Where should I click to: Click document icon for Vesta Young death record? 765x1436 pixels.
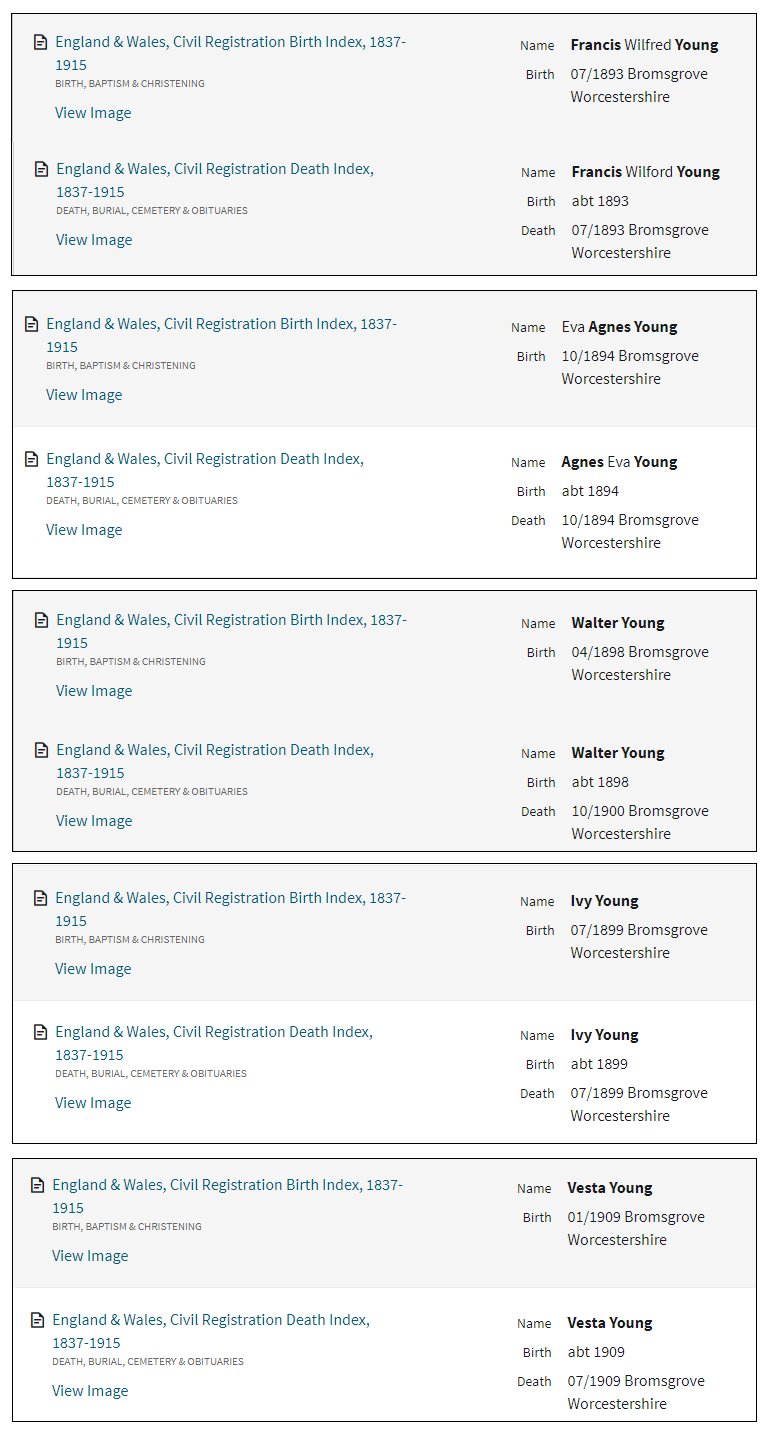37,1320
